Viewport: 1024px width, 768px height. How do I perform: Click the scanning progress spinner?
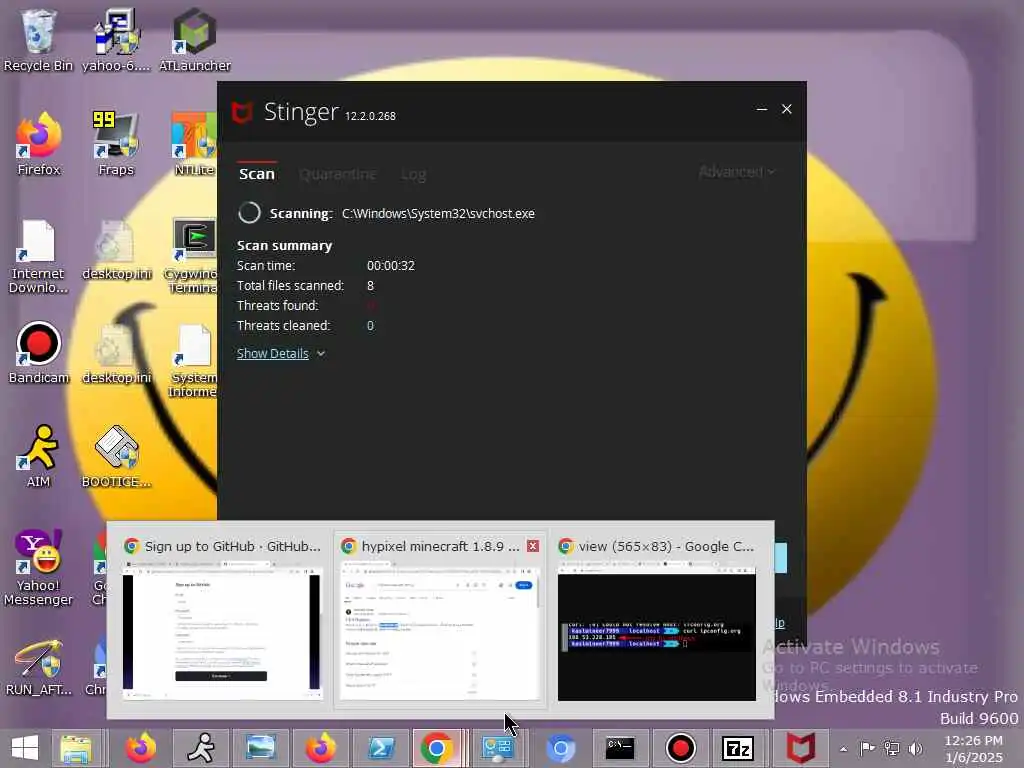249,213
